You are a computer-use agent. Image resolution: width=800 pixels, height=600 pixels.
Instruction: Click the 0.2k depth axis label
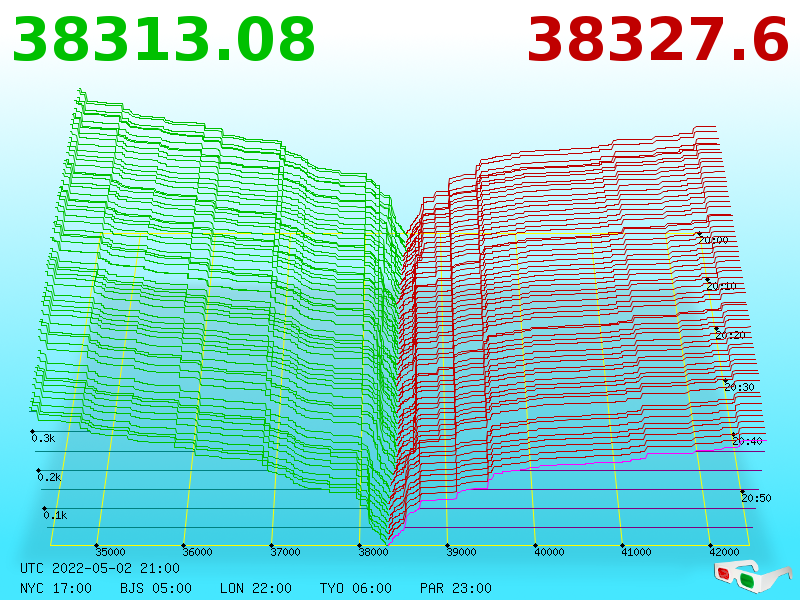(49, 478)
